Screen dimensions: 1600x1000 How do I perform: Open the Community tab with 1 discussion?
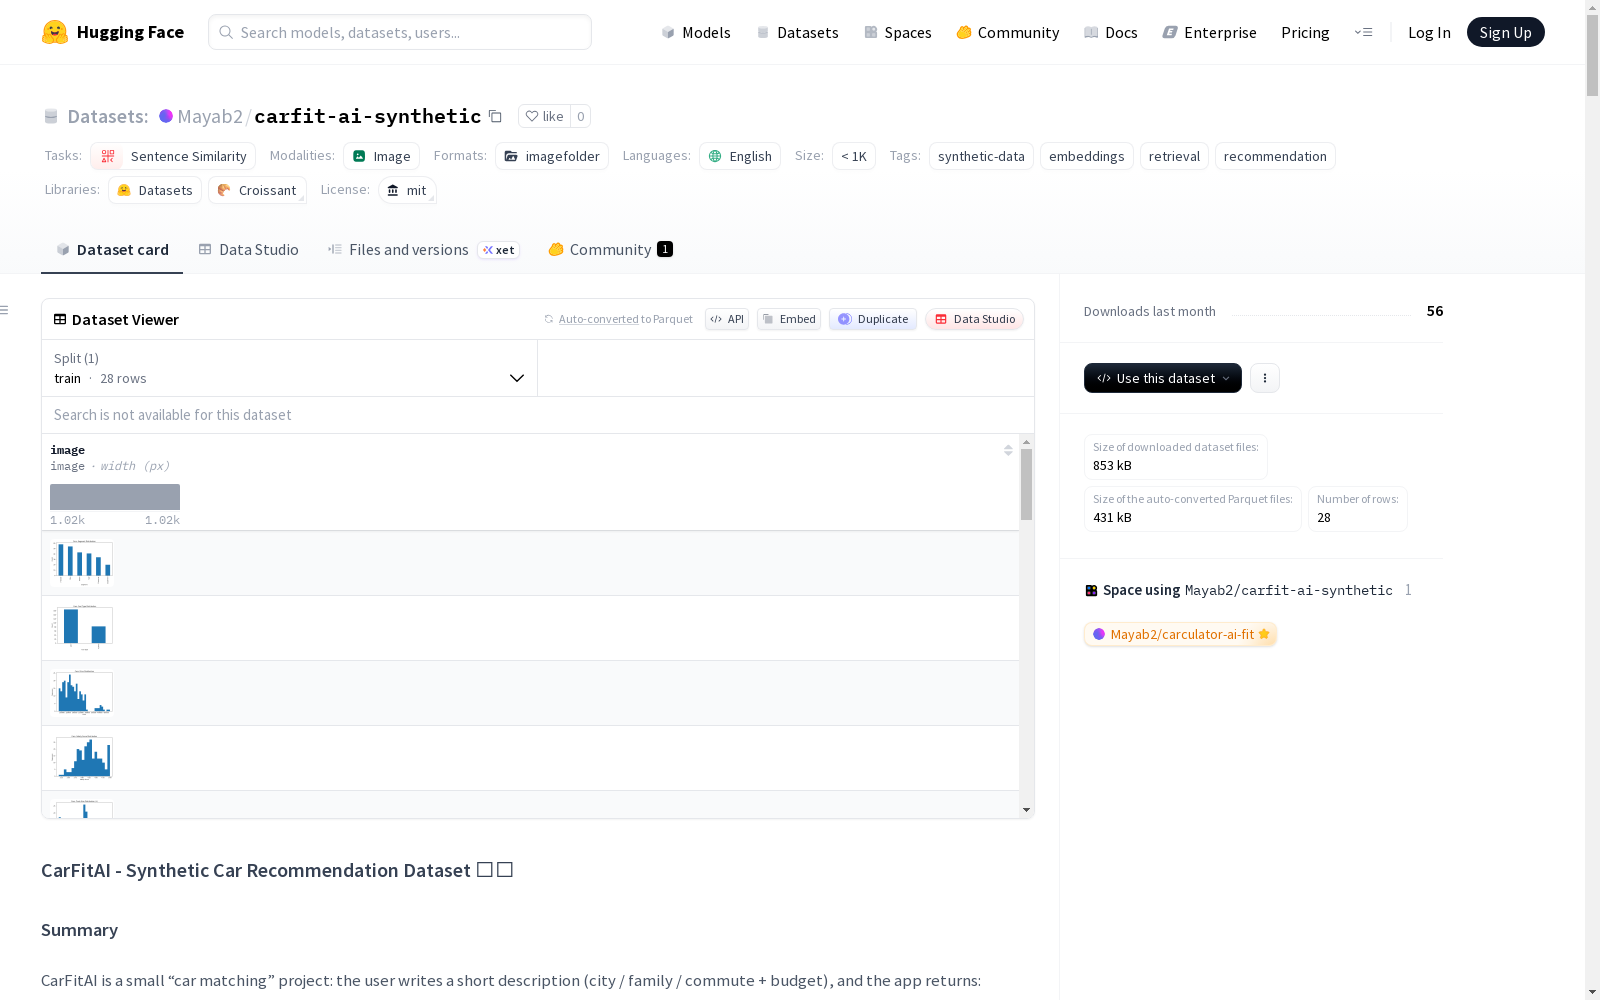click(610, 250)
